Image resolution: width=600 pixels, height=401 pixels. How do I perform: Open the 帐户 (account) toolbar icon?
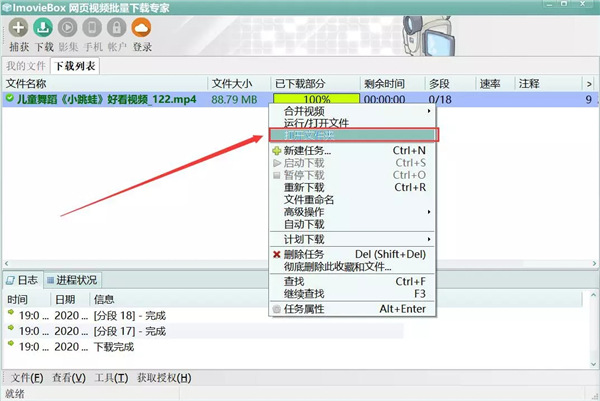click(116, 28)
